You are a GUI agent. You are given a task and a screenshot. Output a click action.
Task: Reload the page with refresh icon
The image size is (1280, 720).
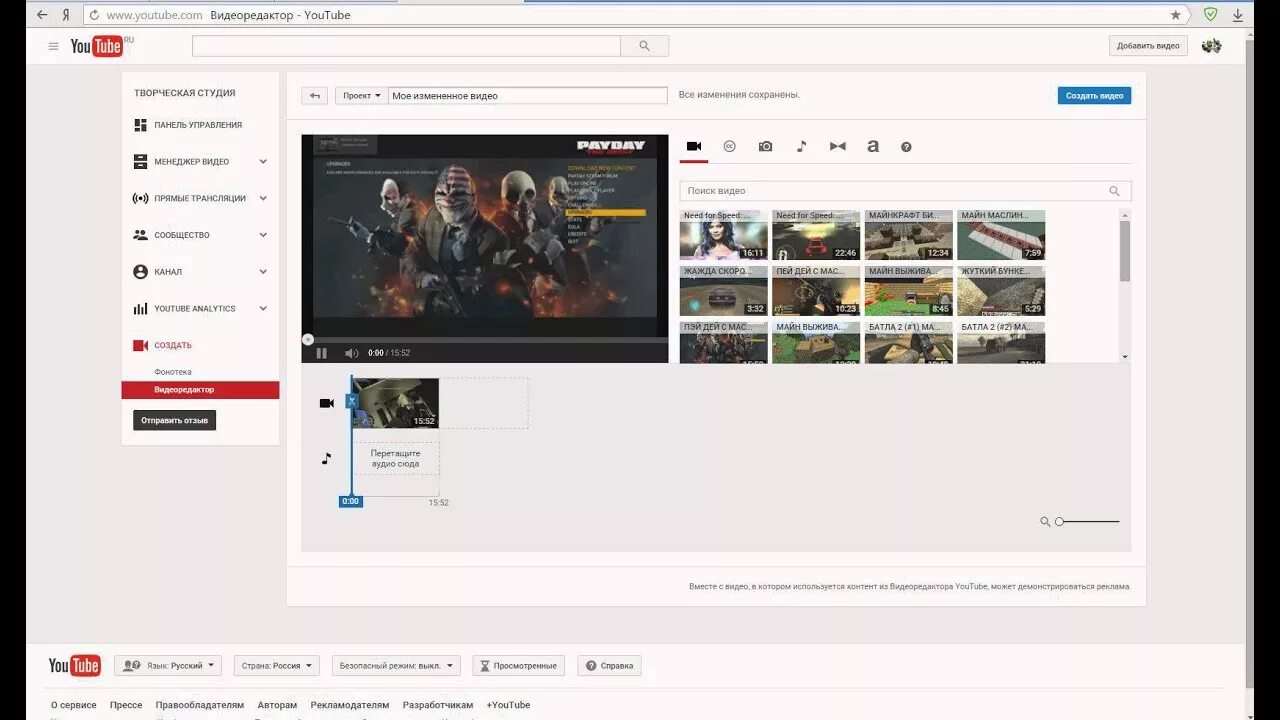pos(94,15)
